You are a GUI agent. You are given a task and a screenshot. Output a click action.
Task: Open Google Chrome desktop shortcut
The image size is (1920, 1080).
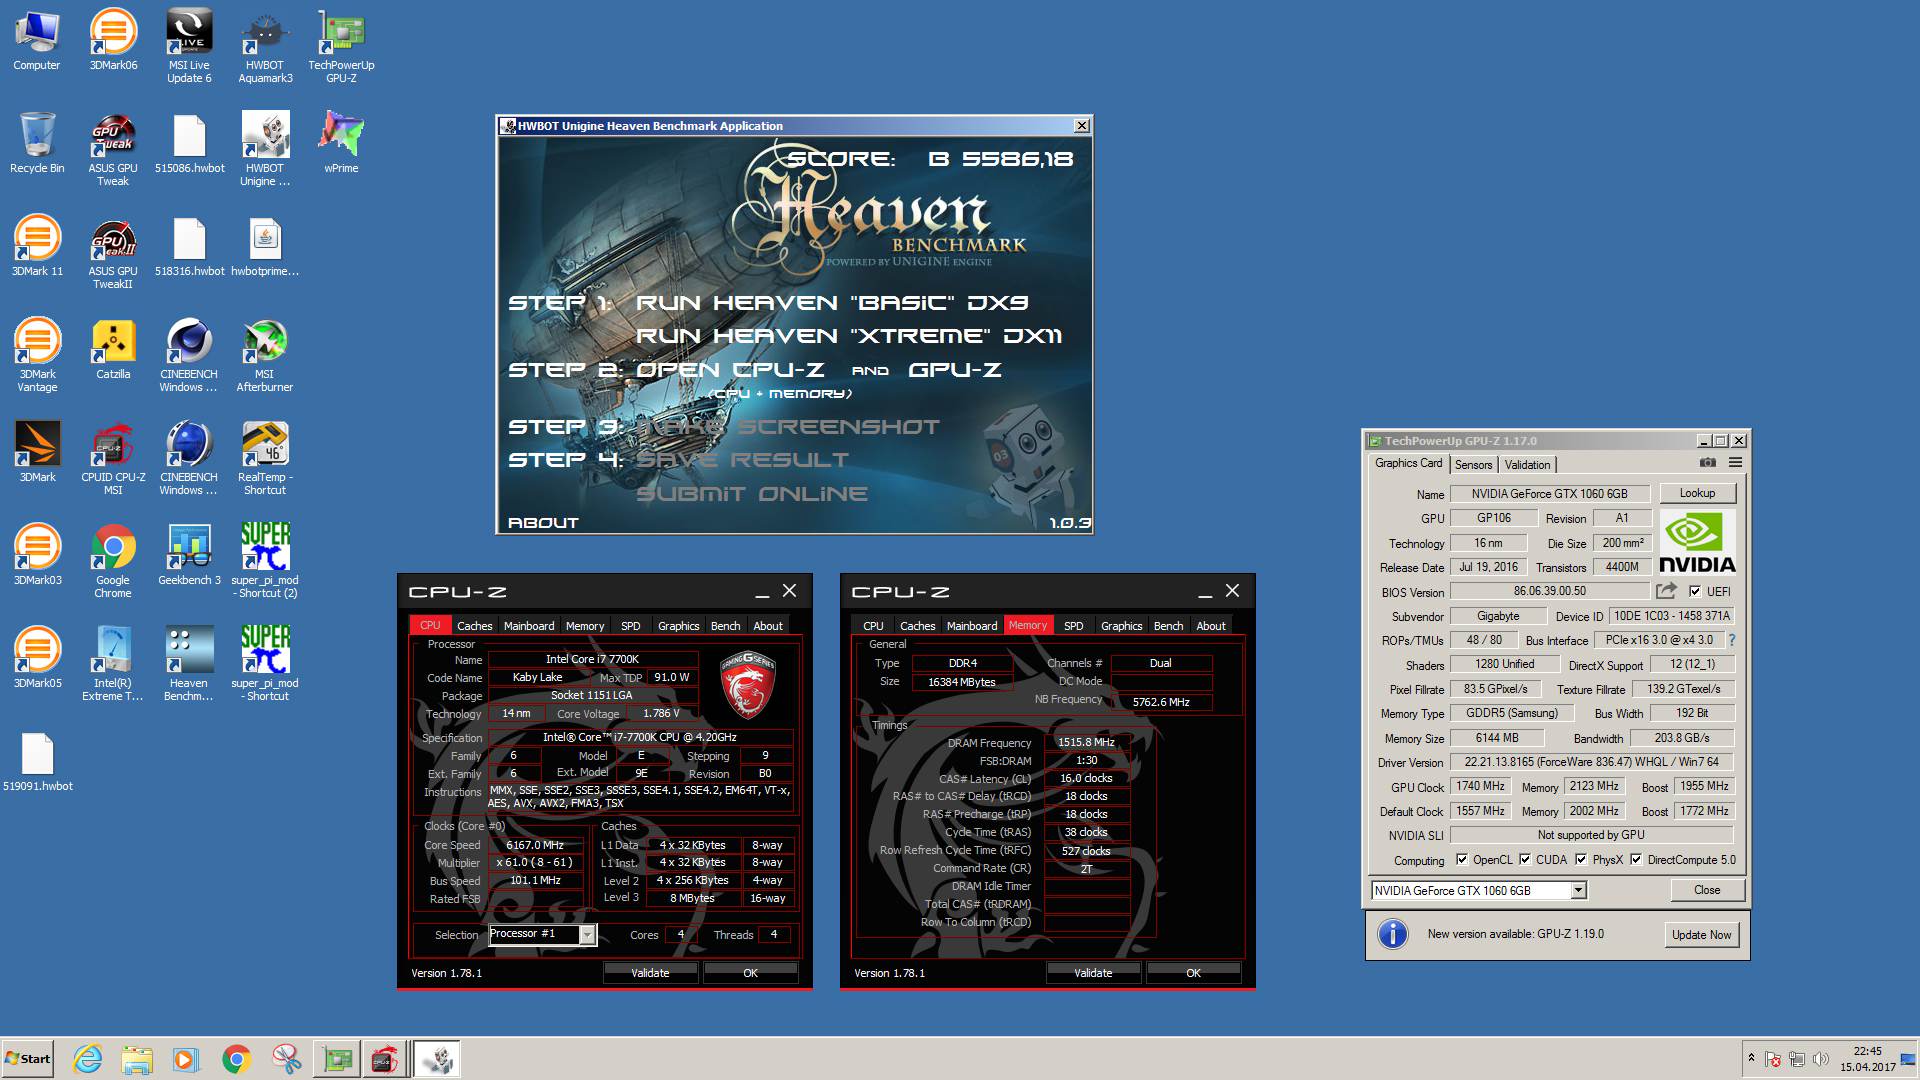[x=113, y=561]
